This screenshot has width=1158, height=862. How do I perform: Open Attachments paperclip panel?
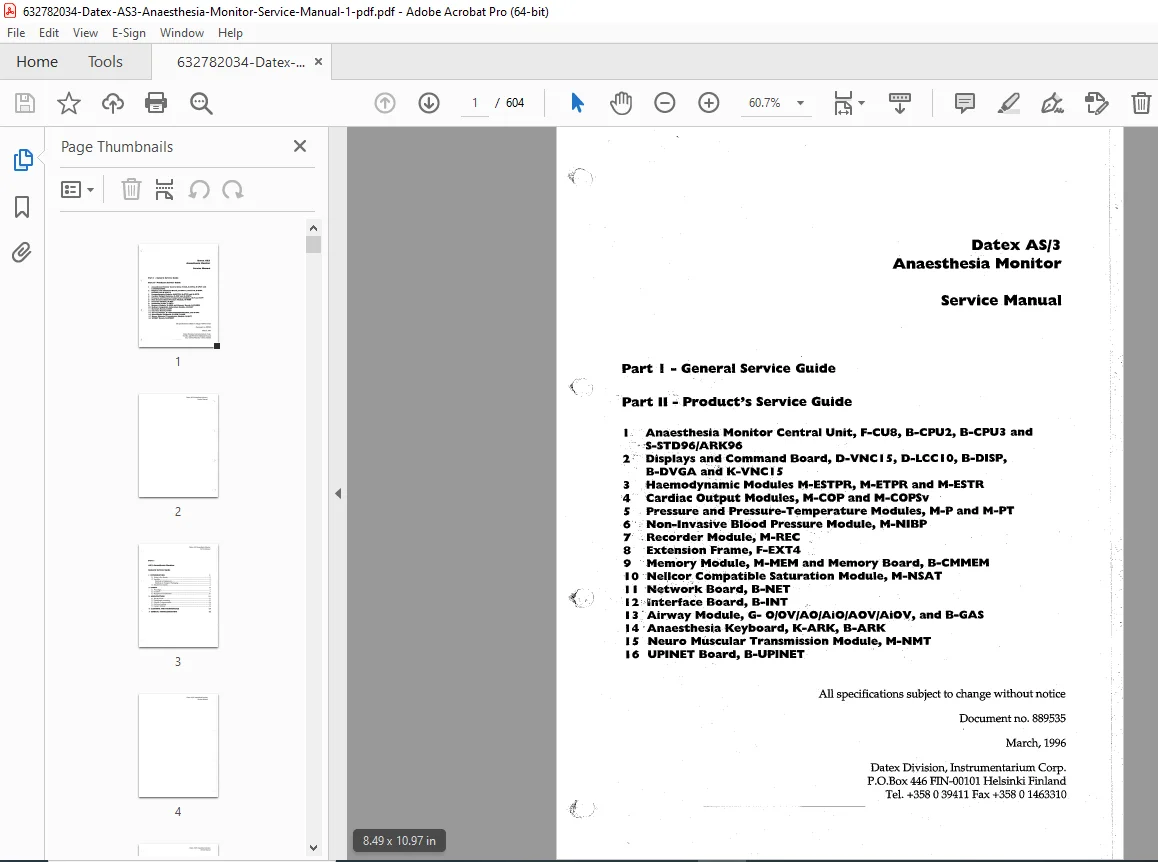pos(21,253)
